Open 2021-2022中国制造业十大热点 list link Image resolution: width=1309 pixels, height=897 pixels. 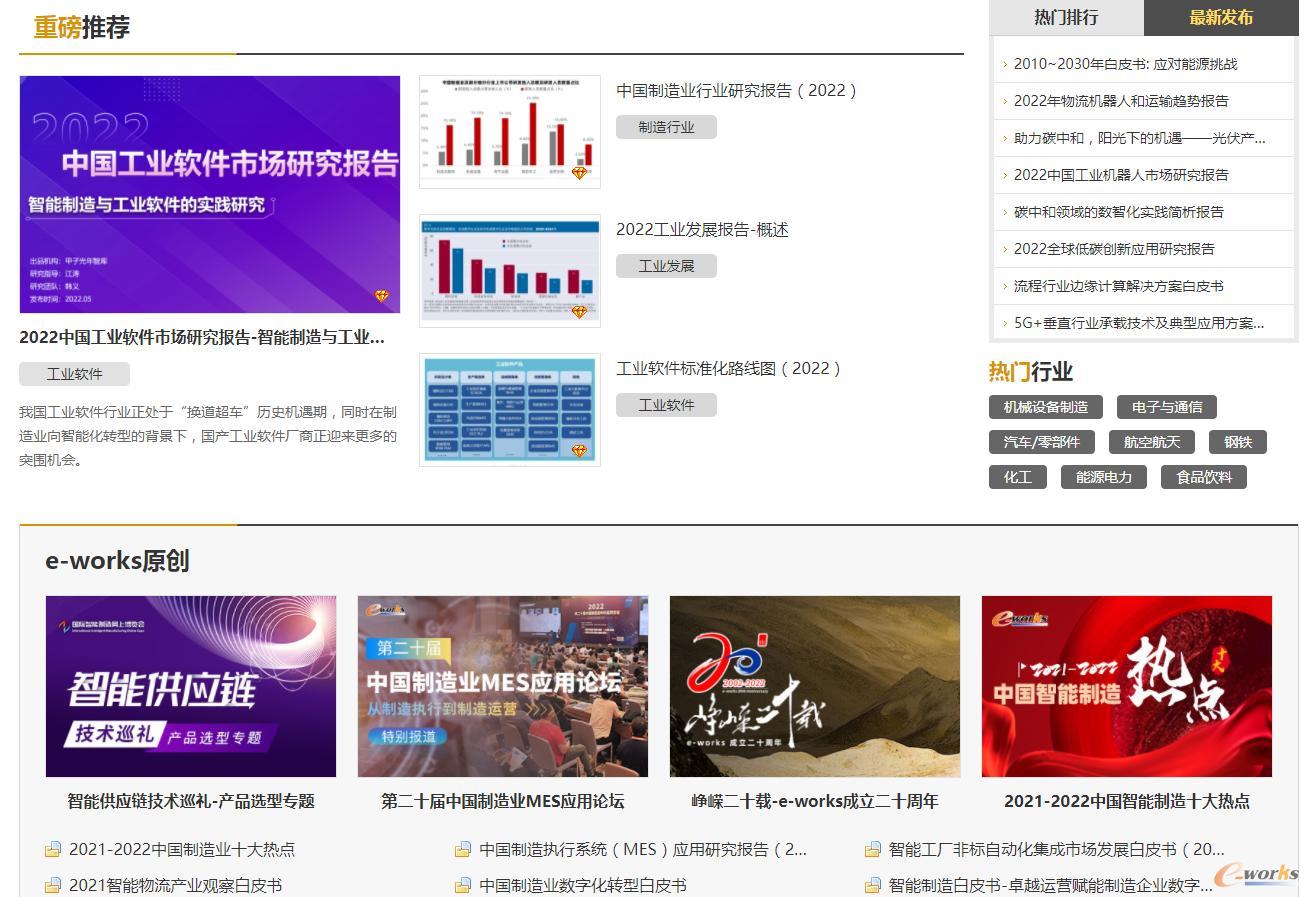pyautogui.click(x=182, y=850)
